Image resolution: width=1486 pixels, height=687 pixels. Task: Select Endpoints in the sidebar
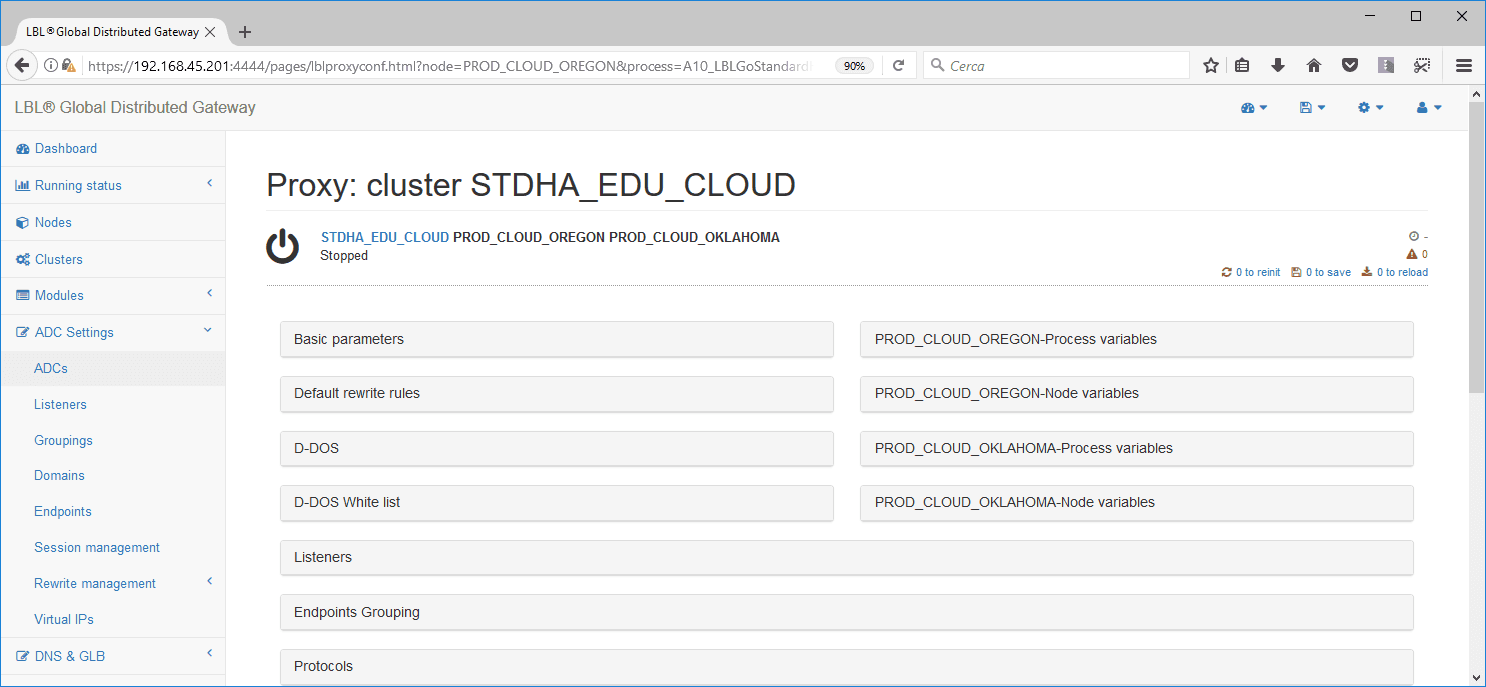62,511
